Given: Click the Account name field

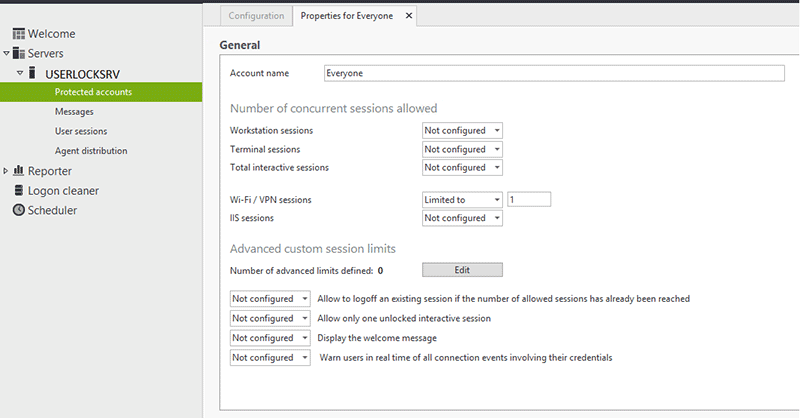Looking at the screenshot, I should pos(554,73).
